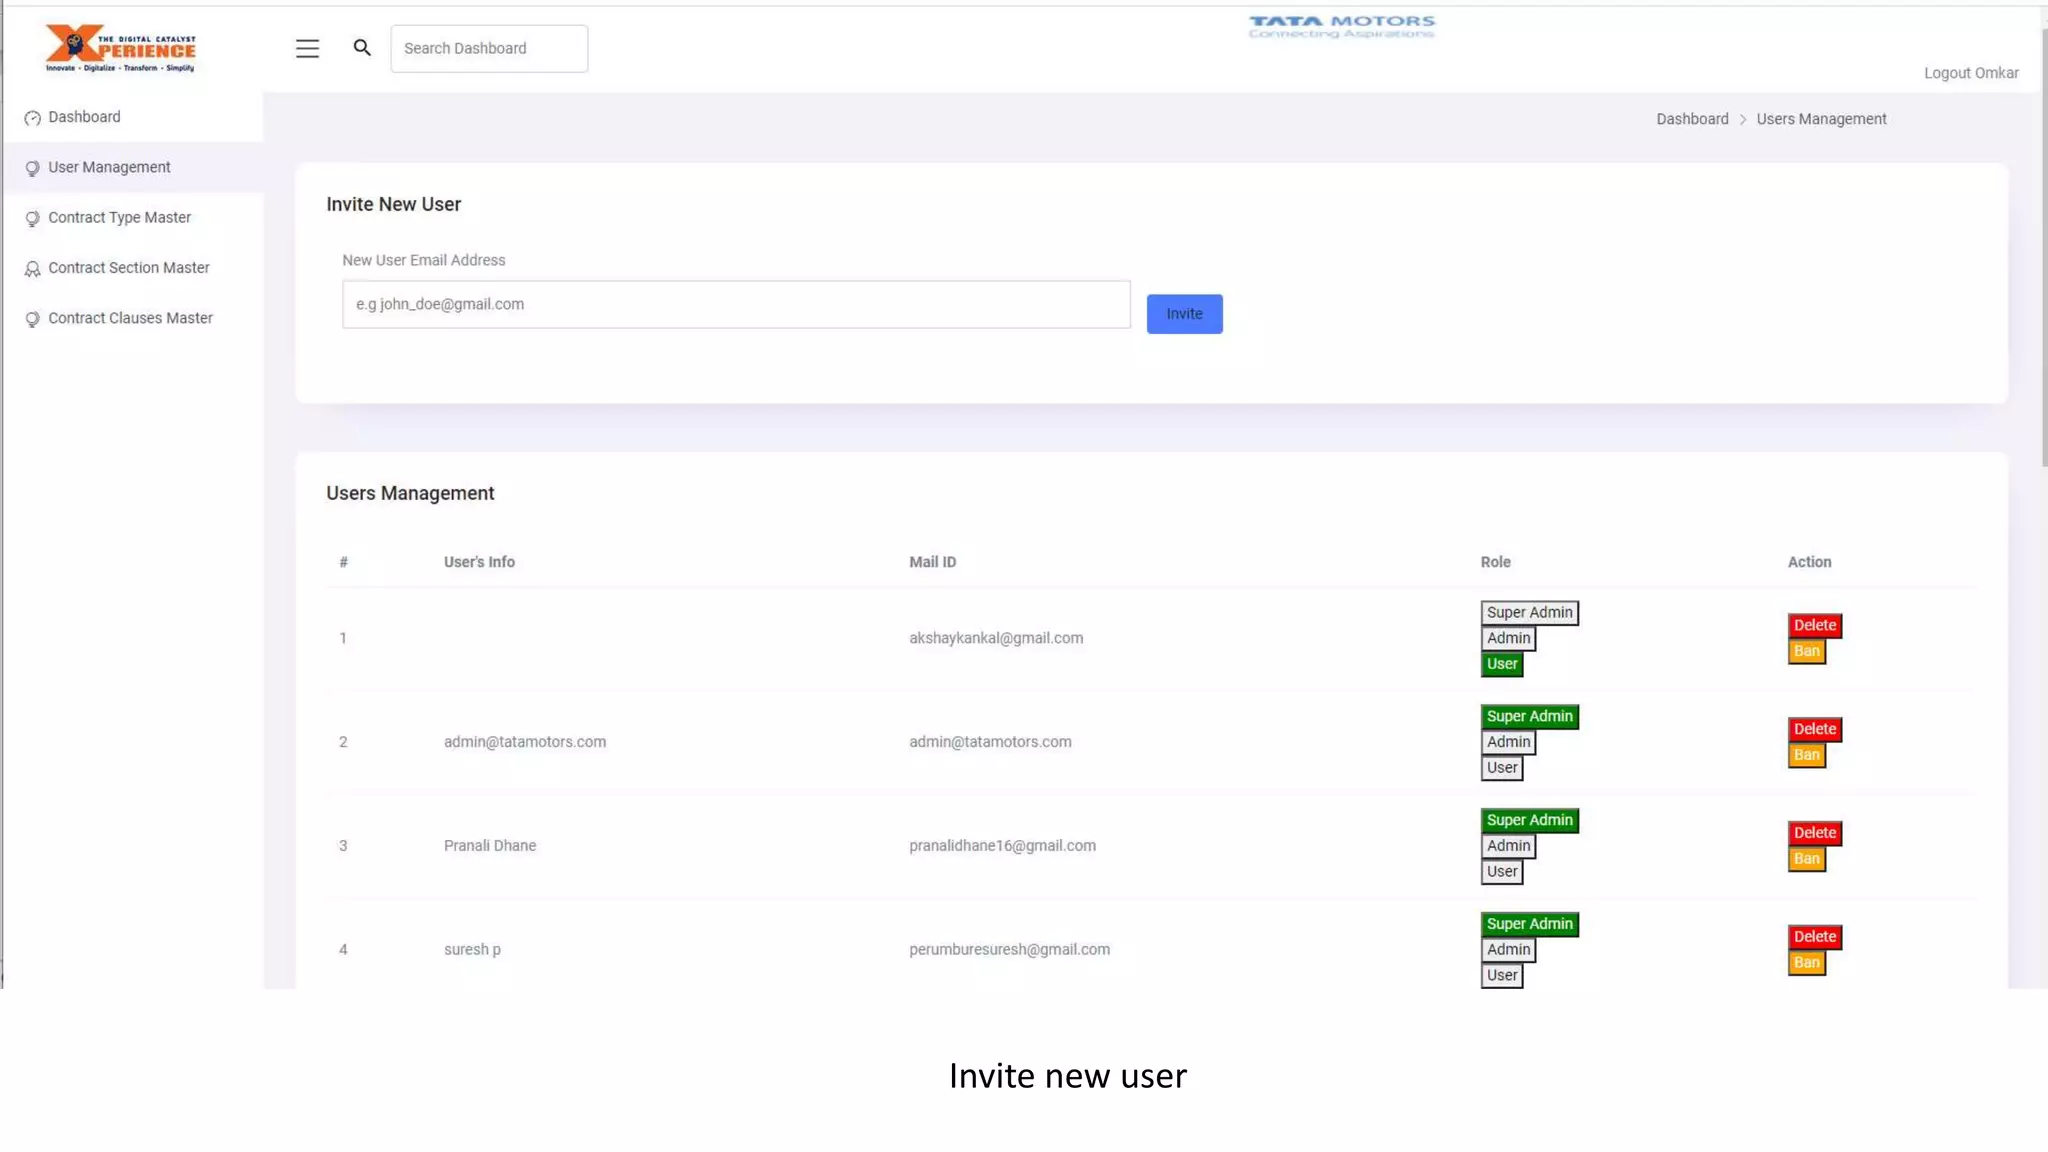The width and height of the screenshot is (2048, 1152).
Task: Click the Contract Clauses Master icon
Action: (33, 319)
